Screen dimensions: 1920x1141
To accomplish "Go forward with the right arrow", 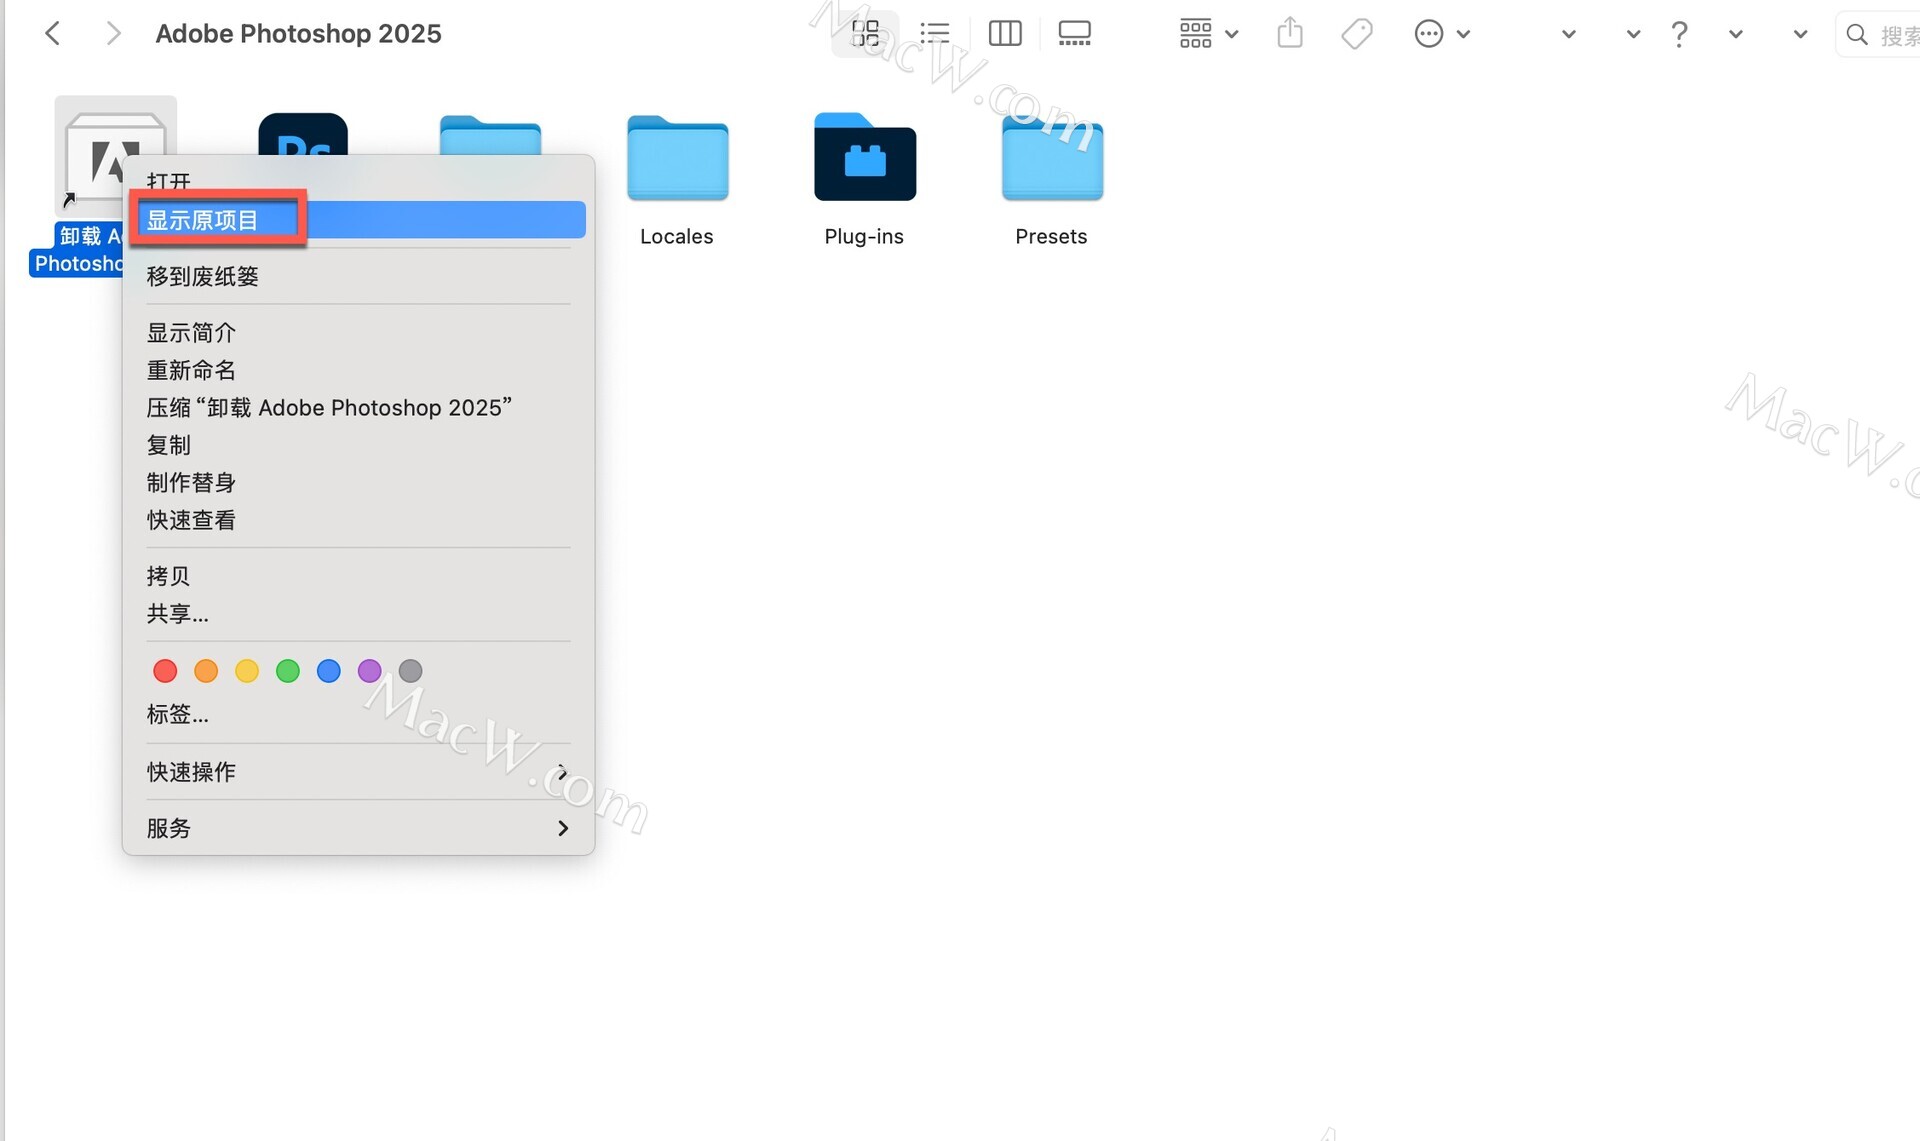I will click(x=113, y=34).
